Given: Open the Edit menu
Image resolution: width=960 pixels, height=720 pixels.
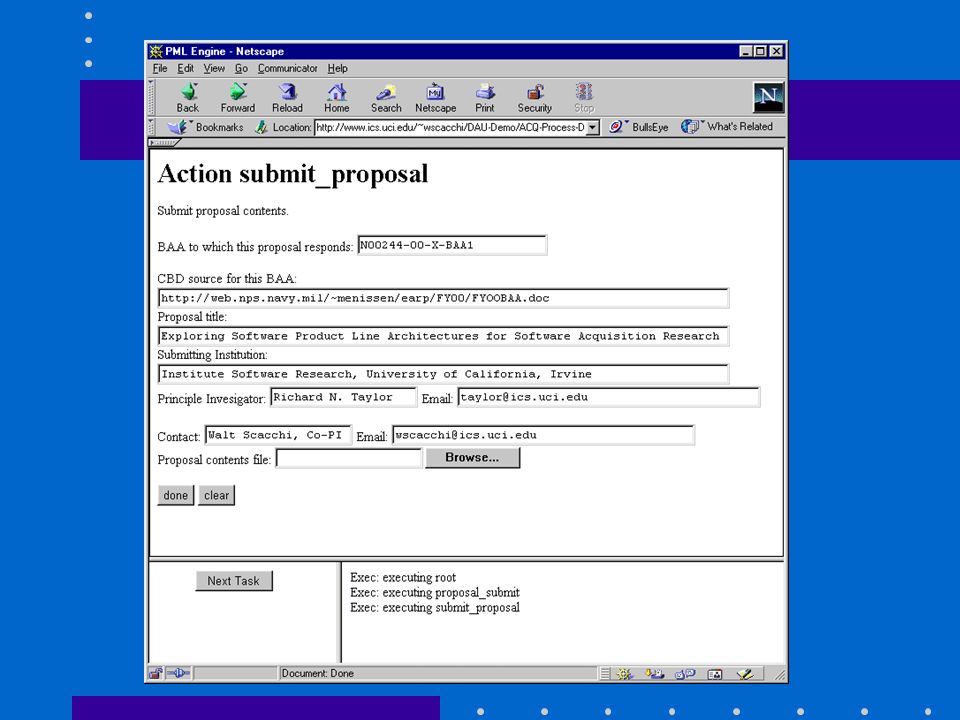Looking at the screenshot, I should click(186, 69).
